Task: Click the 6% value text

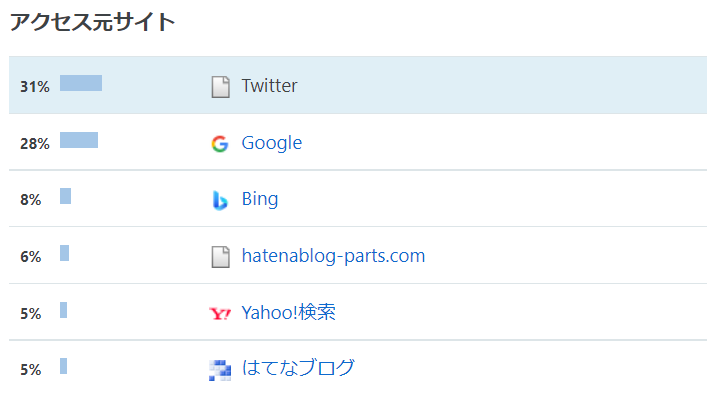Action: coord(31,257)
